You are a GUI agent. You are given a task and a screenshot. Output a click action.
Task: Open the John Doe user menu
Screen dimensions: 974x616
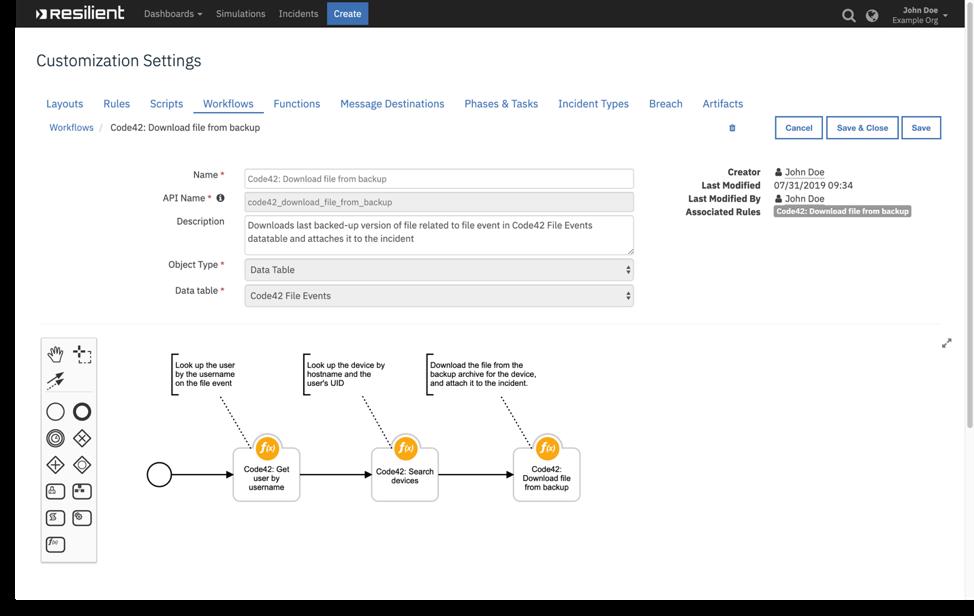tap(920, 15)
